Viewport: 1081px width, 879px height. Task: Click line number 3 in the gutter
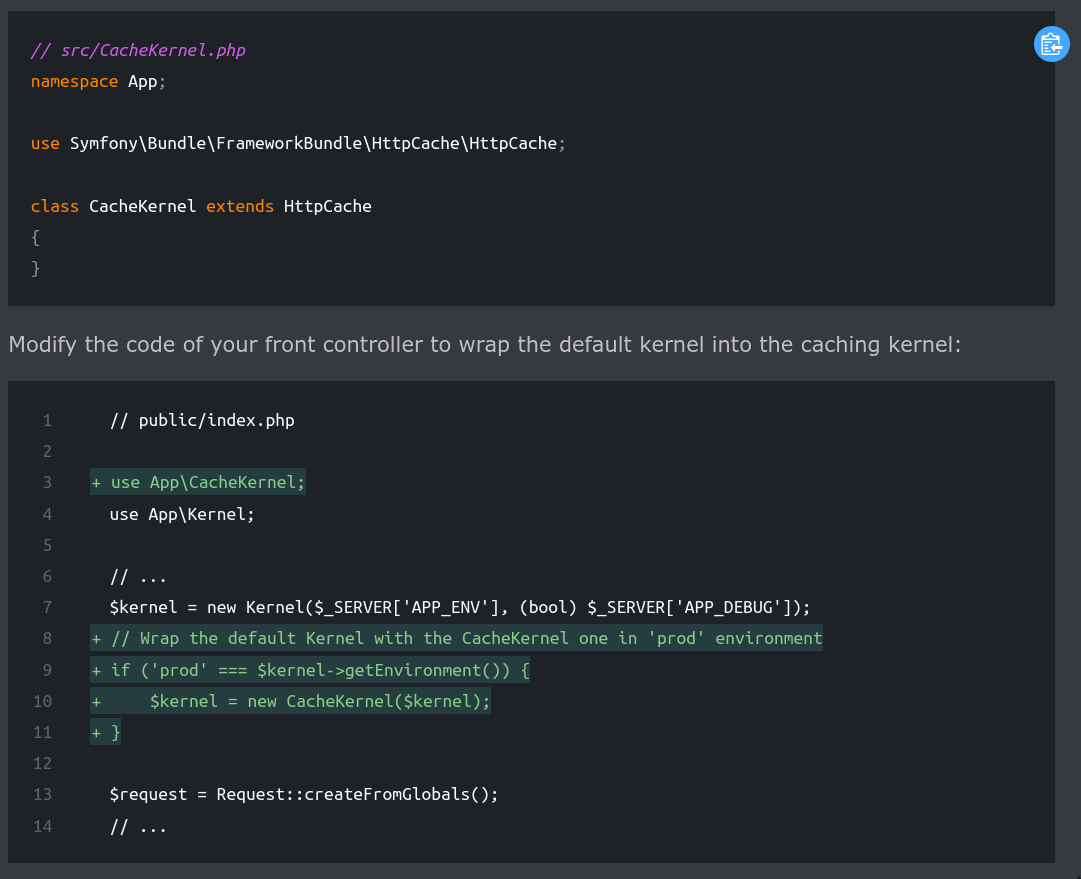coord(47,483)
